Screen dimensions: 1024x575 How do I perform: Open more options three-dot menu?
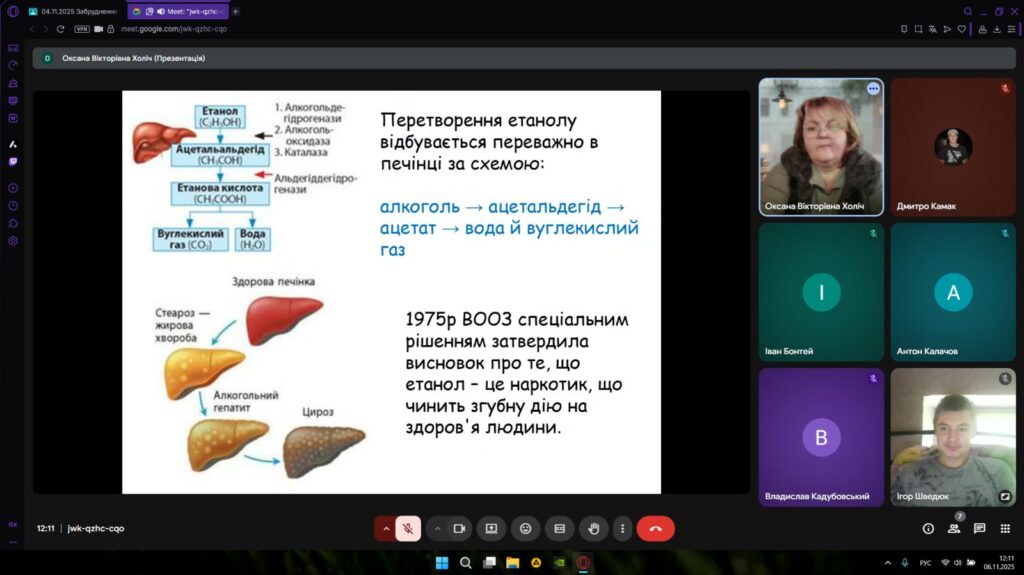tap(622, 528)
